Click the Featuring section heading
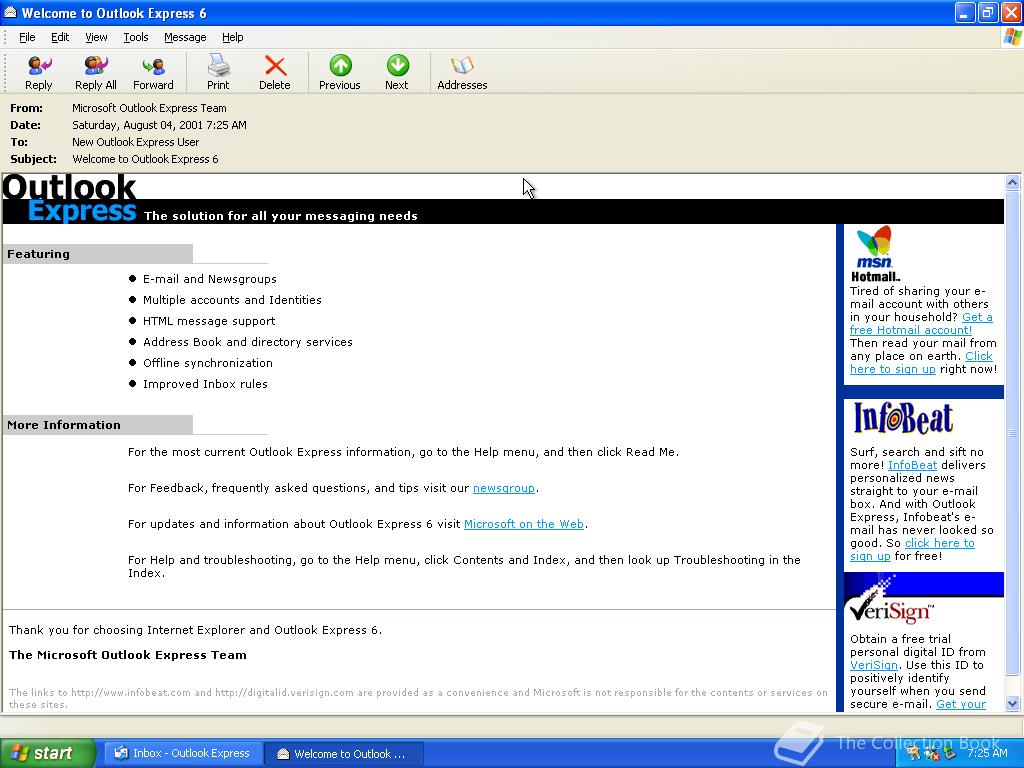 (x=38, y=254)
